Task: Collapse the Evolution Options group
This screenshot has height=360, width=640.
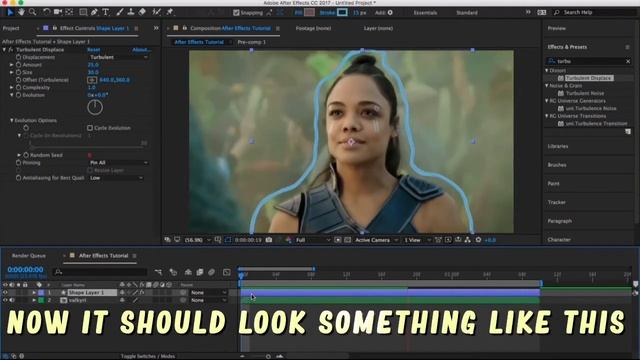Action: (11, 120)
